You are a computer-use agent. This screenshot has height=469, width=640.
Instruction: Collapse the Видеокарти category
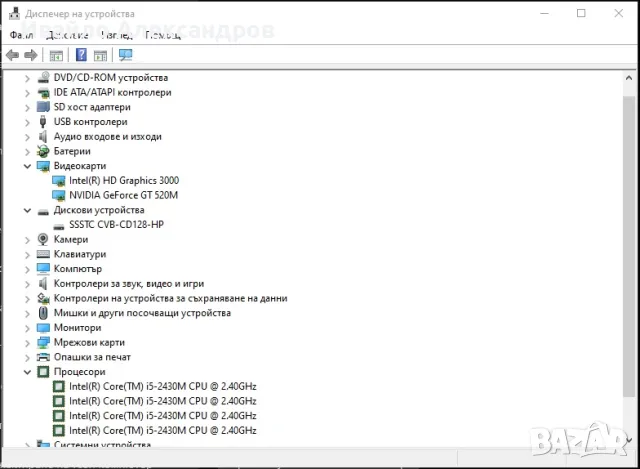[x=27, y=166]
